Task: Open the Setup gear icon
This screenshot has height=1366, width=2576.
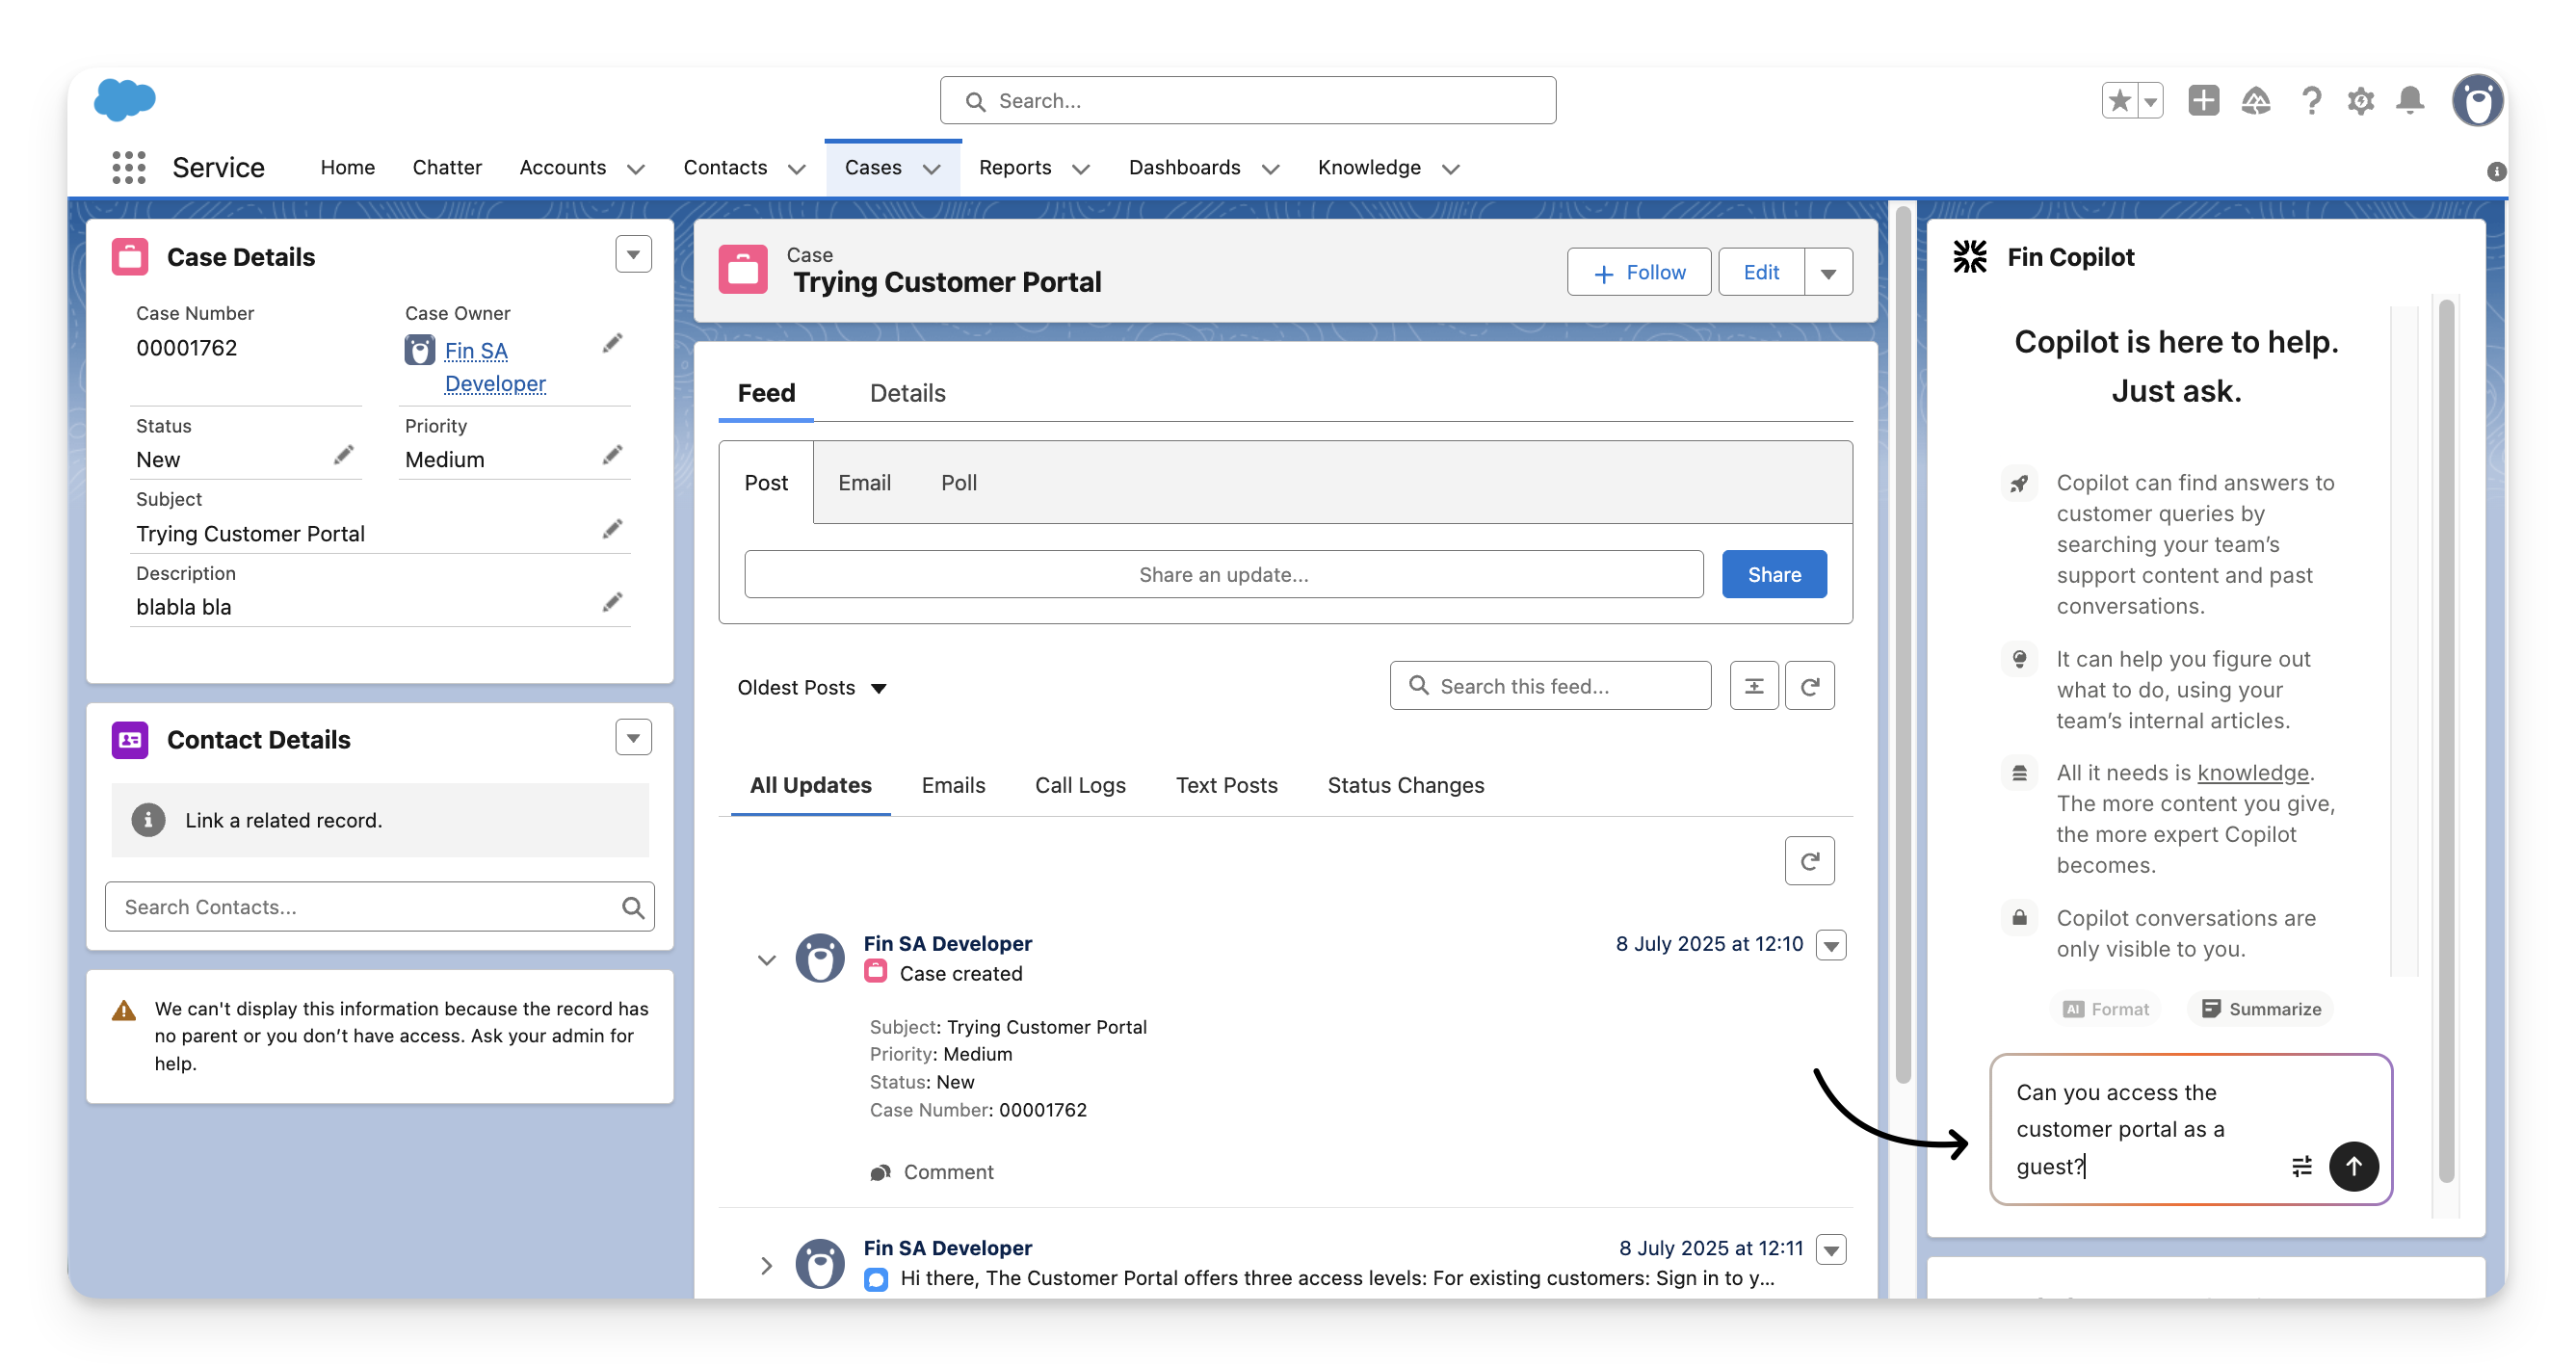Action: [2361, 101]
